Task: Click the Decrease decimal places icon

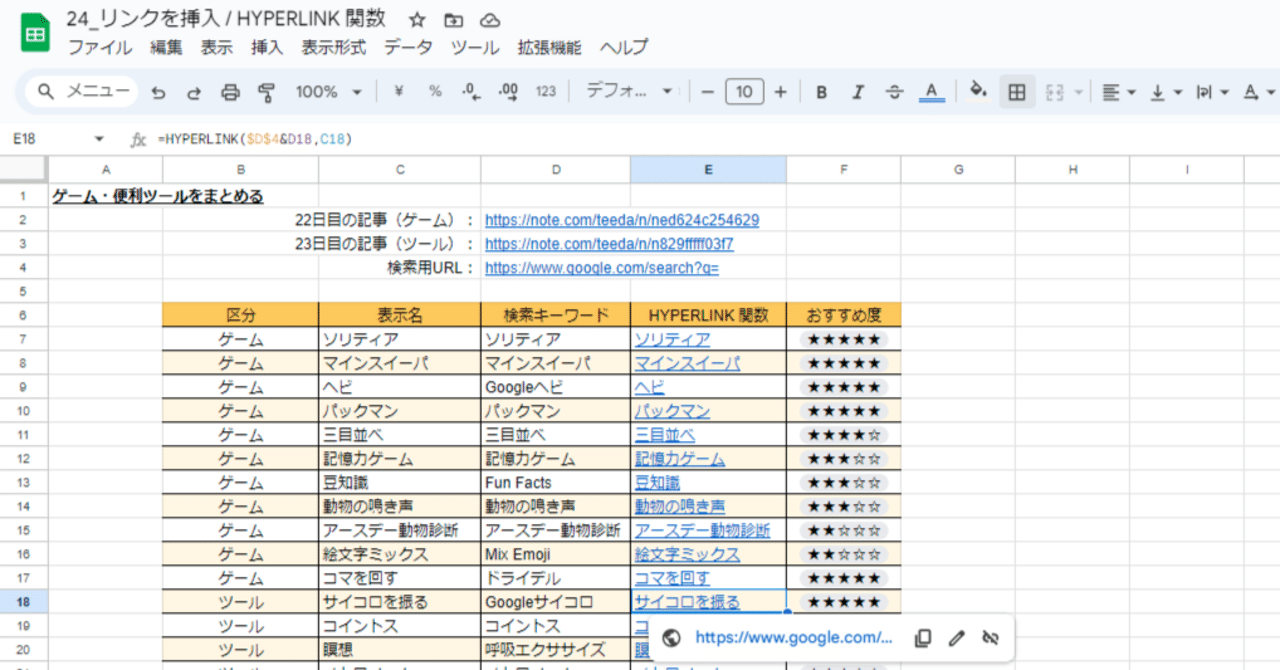Action: tap(469, 91)
